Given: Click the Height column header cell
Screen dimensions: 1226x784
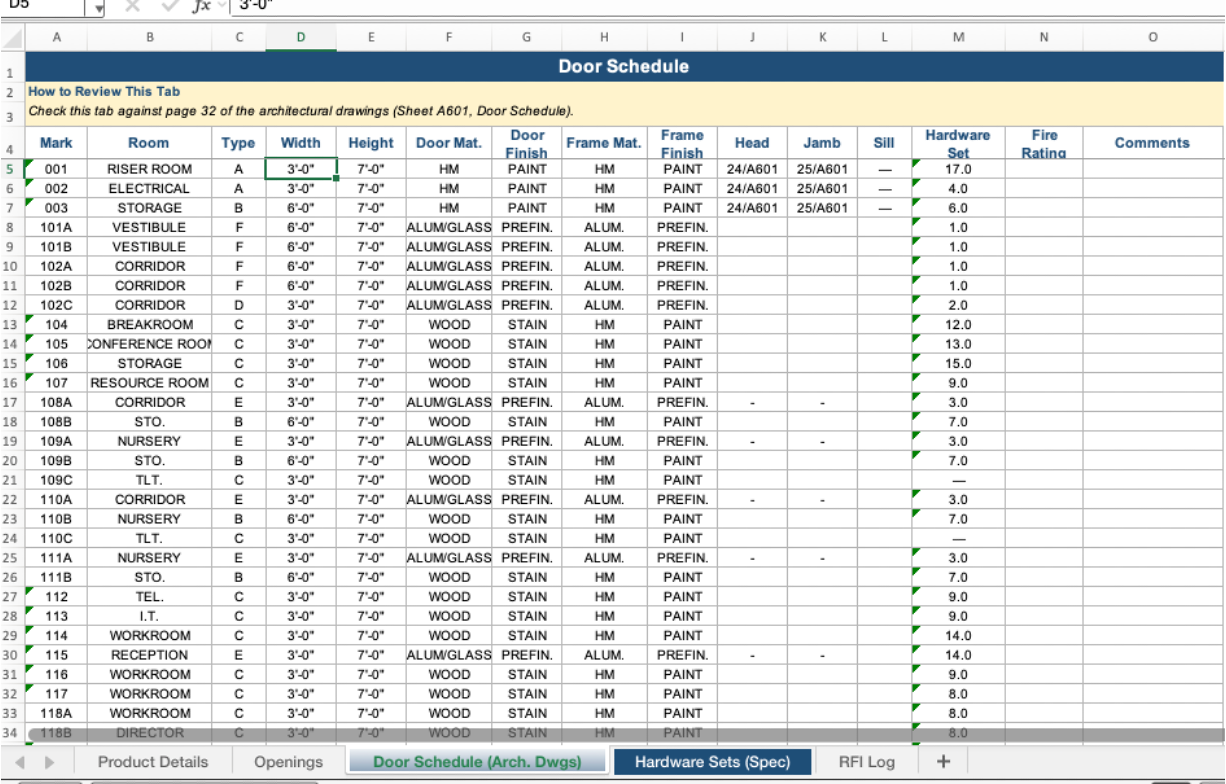Looking at the screenshot, I should [371, 143].
